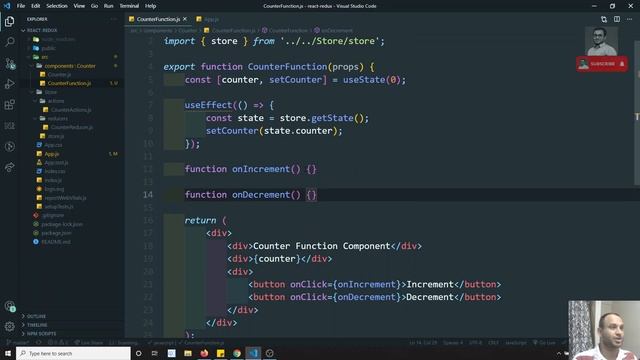The image size is (640, 360).
Task: Click the master branch in status bar
Action: pos(18,343)
